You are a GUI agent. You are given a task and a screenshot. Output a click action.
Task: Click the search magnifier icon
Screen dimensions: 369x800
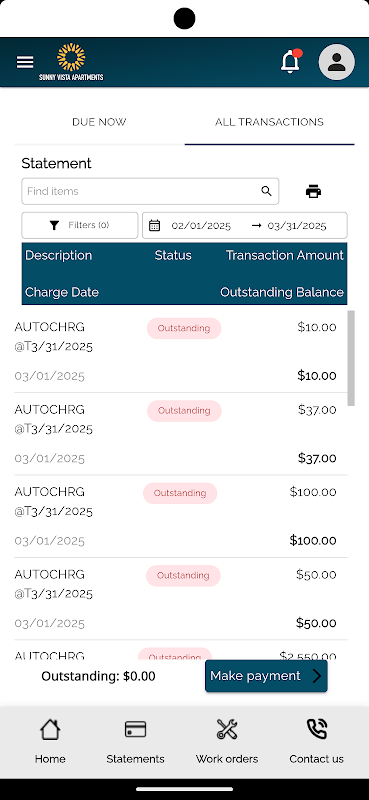[266, 191]
